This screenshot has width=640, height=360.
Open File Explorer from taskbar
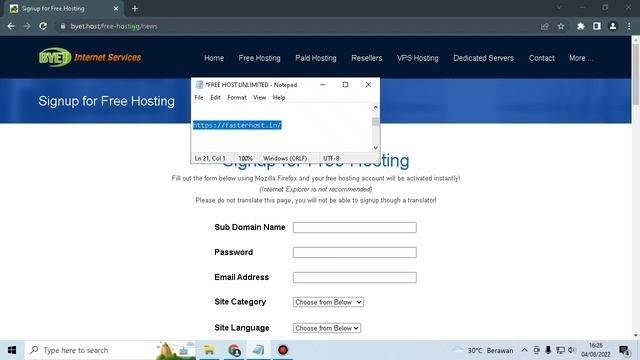(209, 350)
